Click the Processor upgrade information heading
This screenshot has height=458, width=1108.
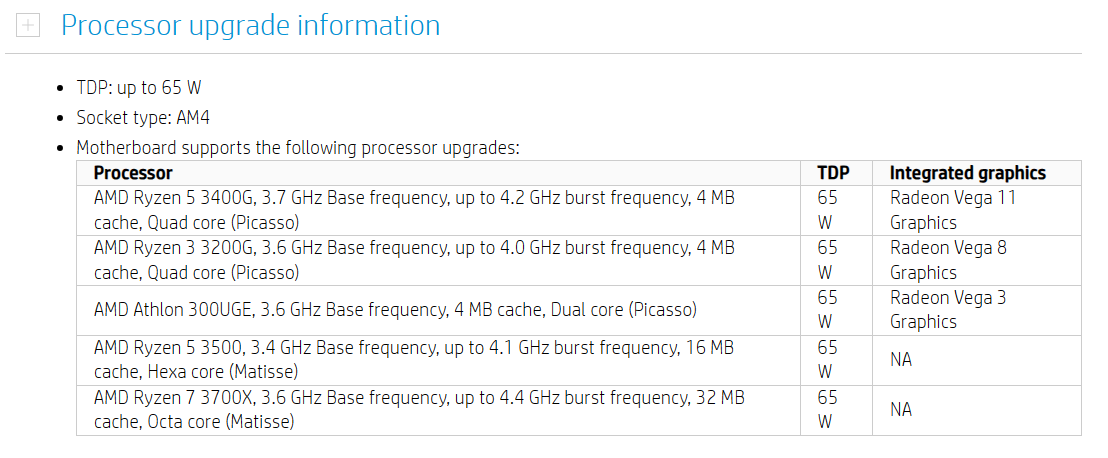[250, 25]
